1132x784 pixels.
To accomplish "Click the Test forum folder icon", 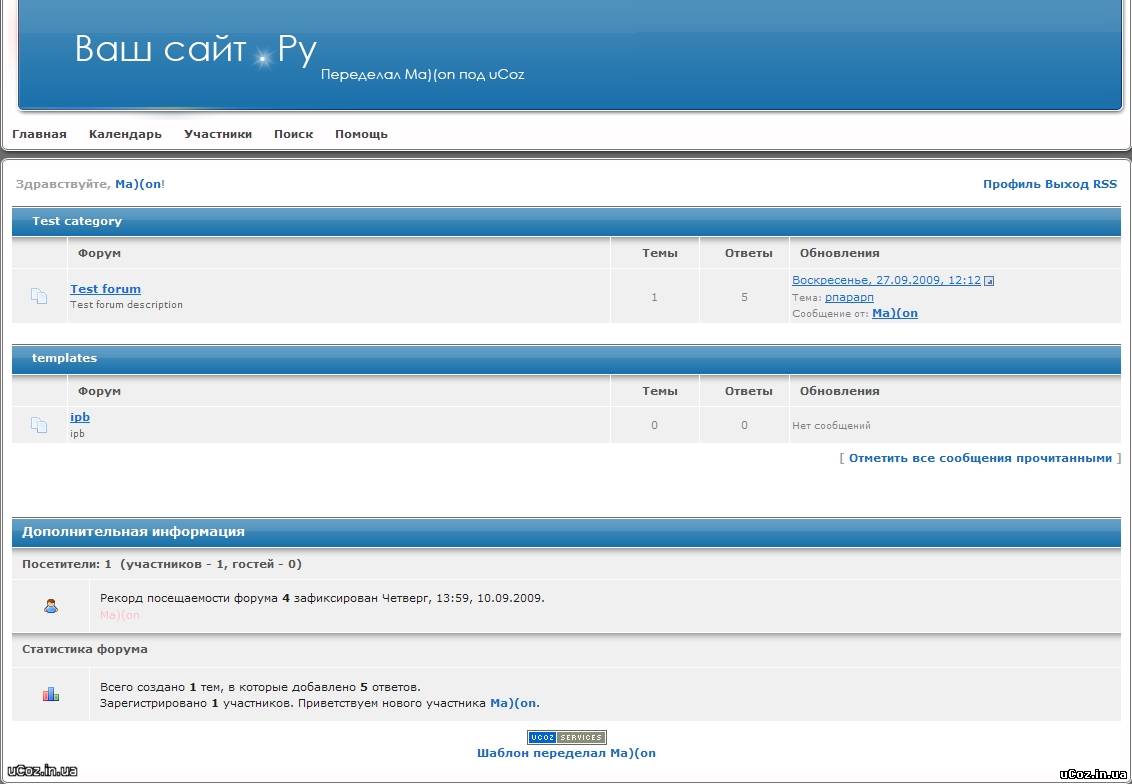I will [x=39, y=296].
